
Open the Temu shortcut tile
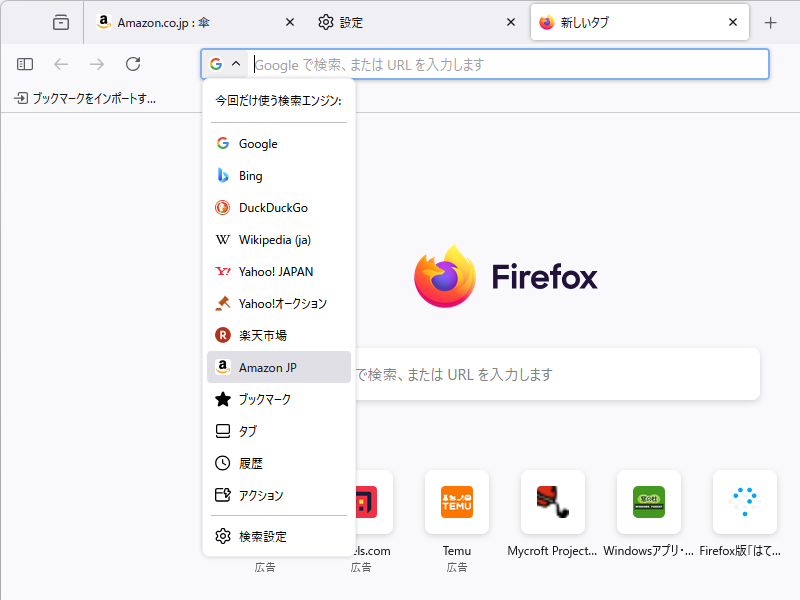(x=457, y=502)
